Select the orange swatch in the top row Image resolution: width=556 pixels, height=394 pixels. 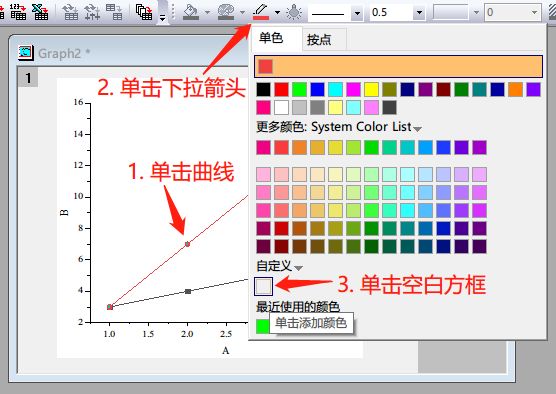515,90
